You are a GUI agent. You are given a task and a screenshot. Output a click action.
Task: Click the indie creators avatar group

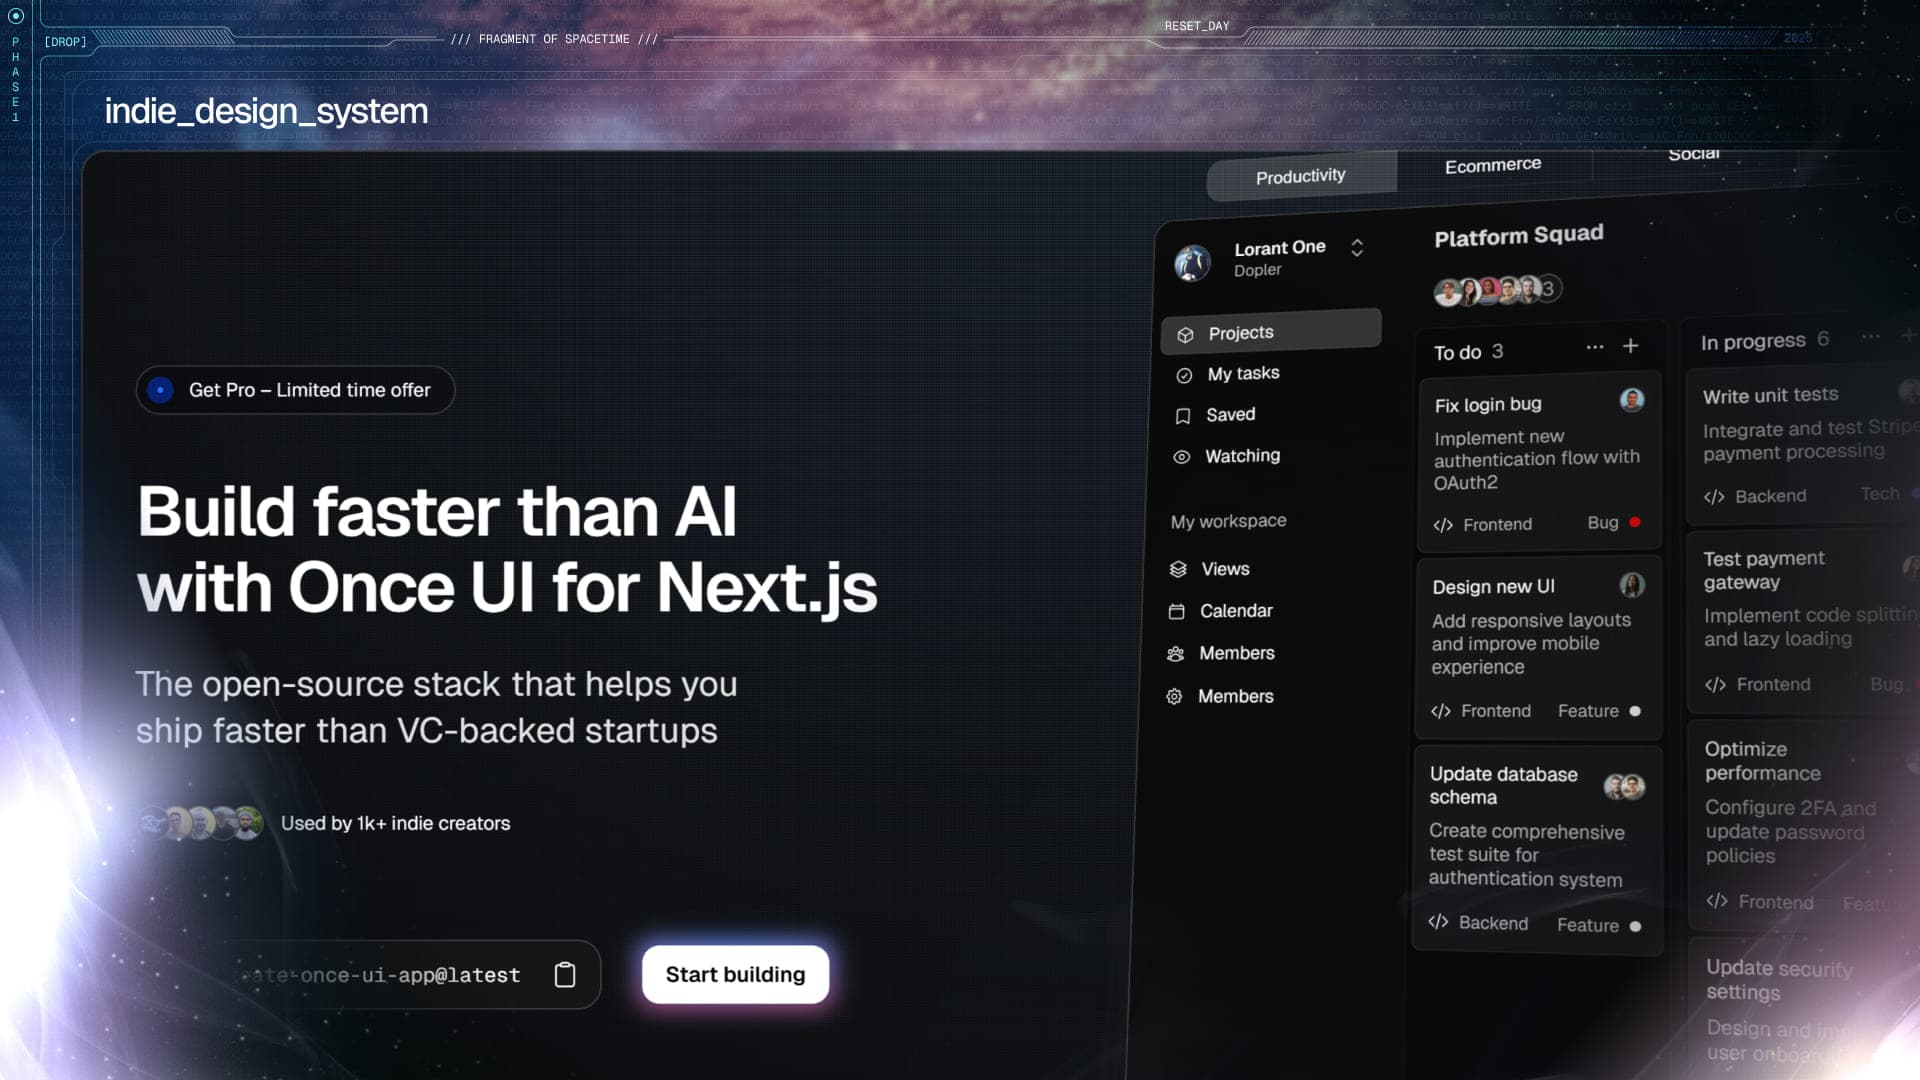[x=201, y=823]
